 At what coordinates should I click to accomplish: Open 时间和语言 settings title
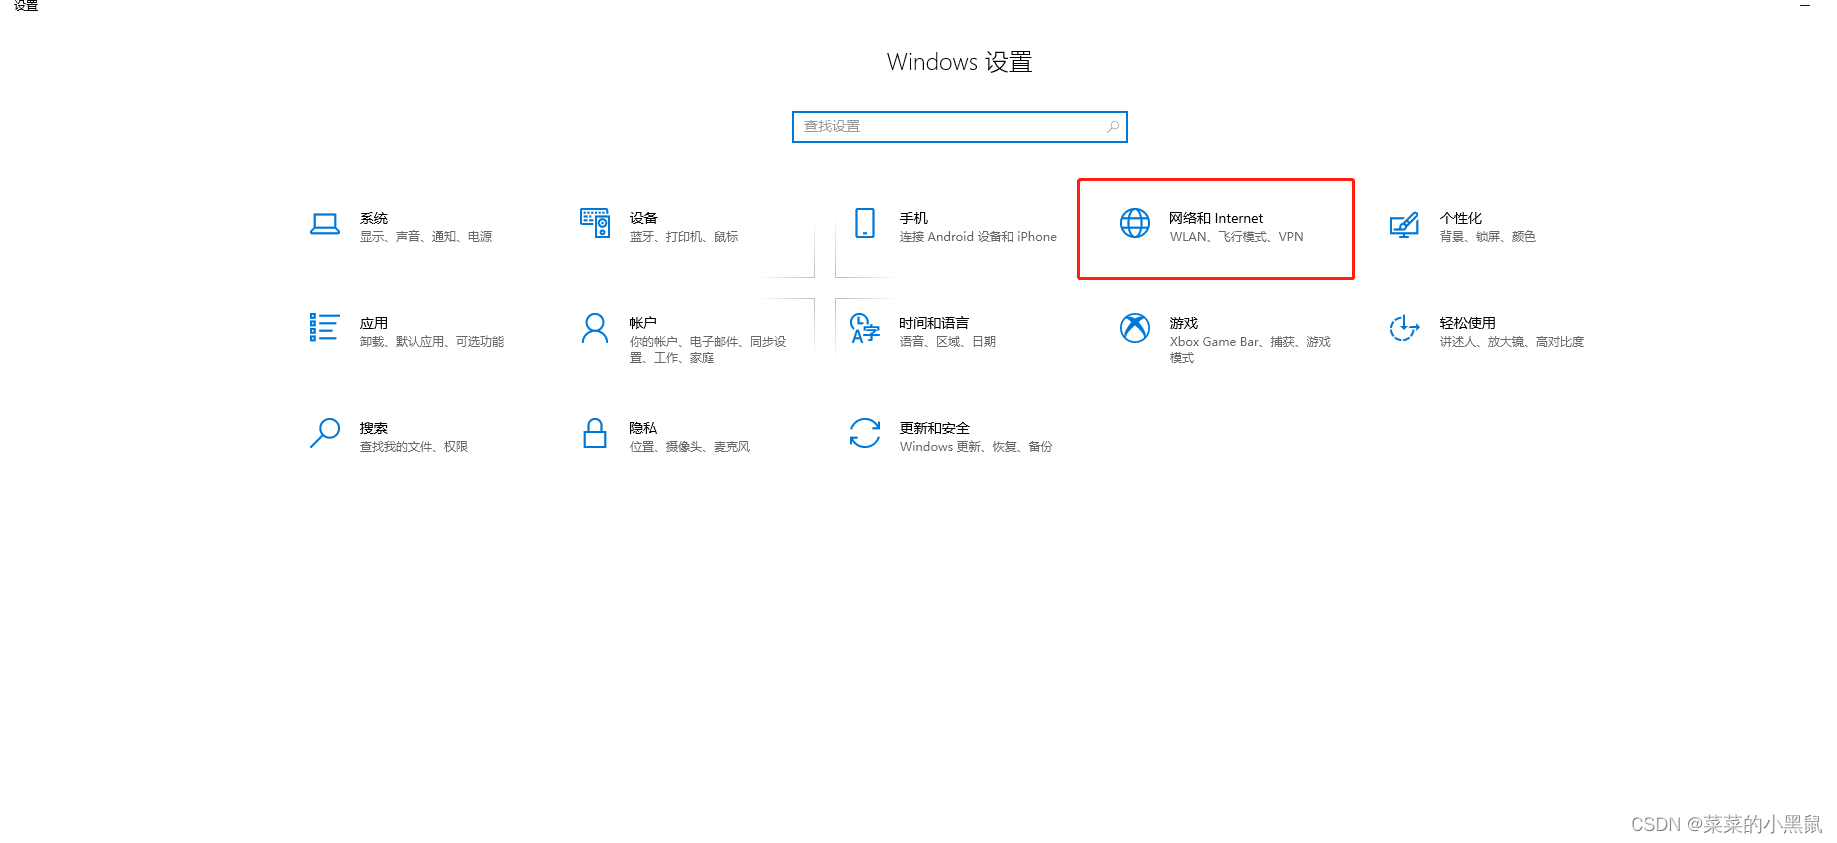[934, 323]
